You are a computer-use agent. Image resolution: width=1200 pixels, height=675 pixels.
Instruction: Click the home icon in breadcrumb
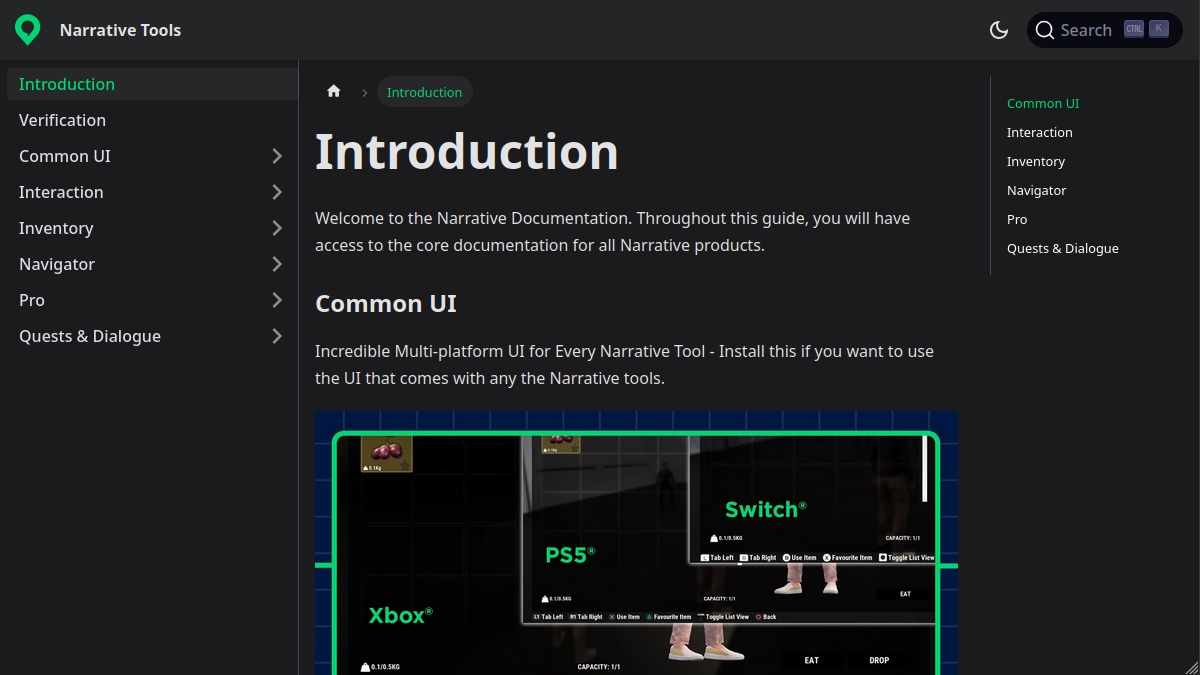coord(334,92)
